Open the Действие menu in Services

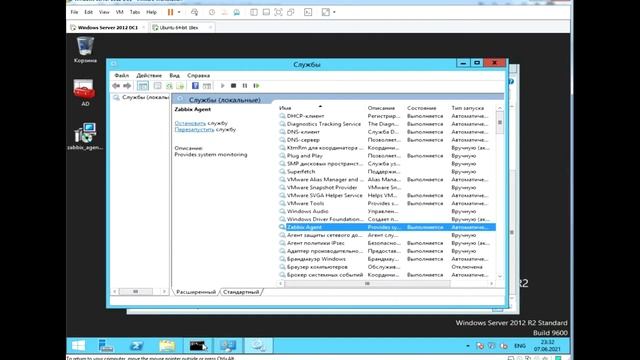click(149, 76)
